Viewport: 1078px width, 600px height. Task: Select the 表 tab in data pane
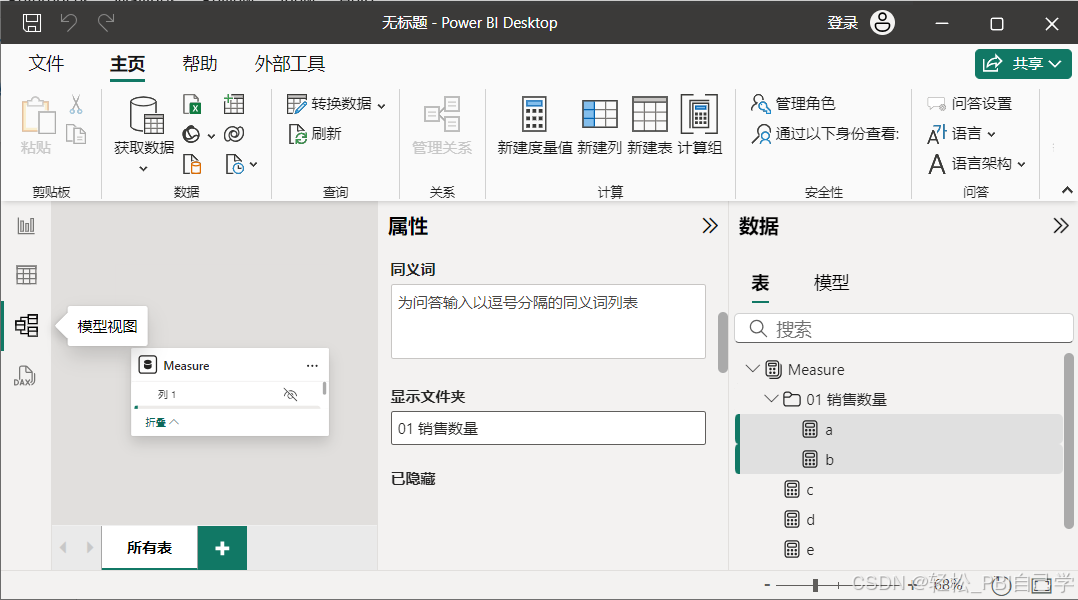click(760, 282)
